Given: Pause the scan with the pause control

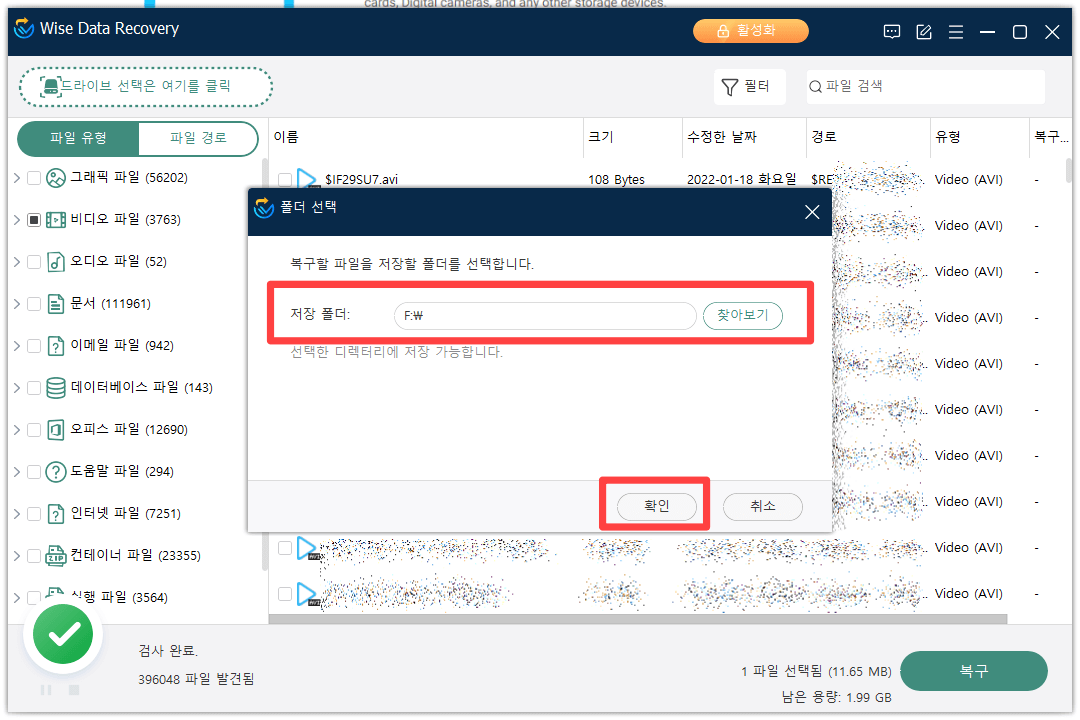Looking at the screenshot, I should tap(44, 690).
